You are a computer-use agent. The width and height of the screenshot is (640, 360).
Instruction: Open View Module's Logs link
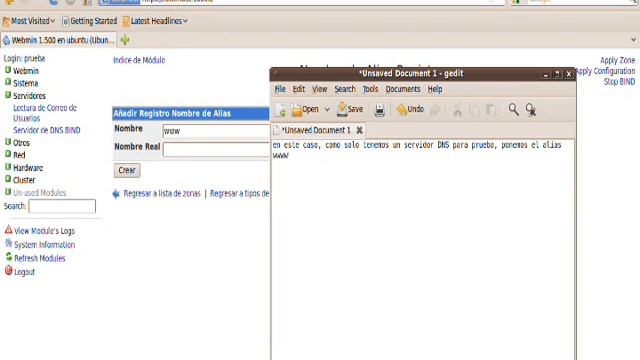point(44,231)
